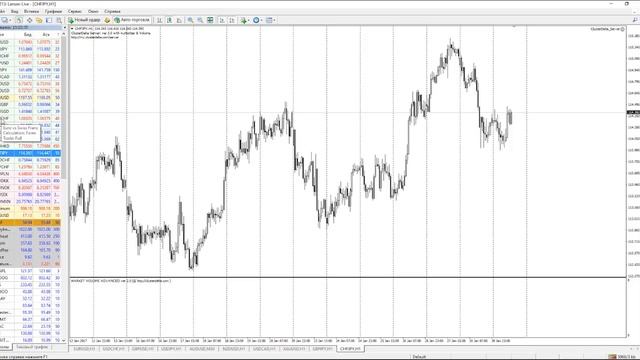Open the Справка menu
The image size is (640, 360).
click(112, 11)
